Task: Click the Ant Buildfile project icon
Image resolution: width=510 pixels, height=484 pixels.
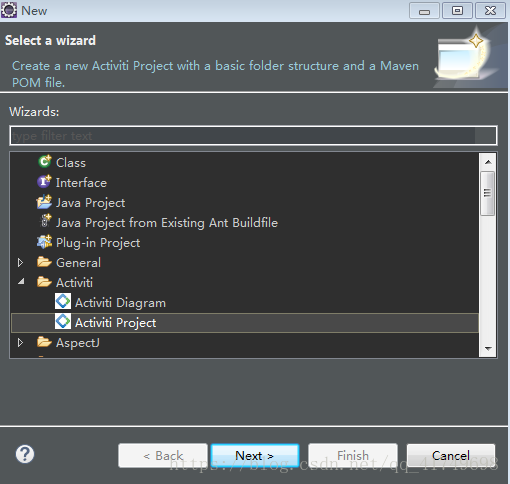Action: (45, 222)
